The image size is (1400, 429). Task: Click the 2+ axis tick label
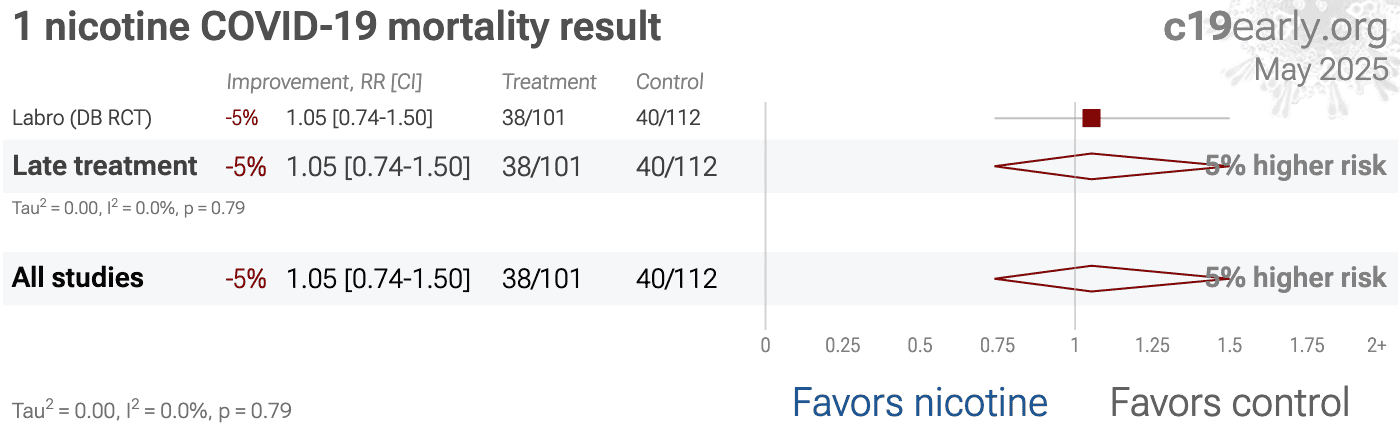(1377, 346)
